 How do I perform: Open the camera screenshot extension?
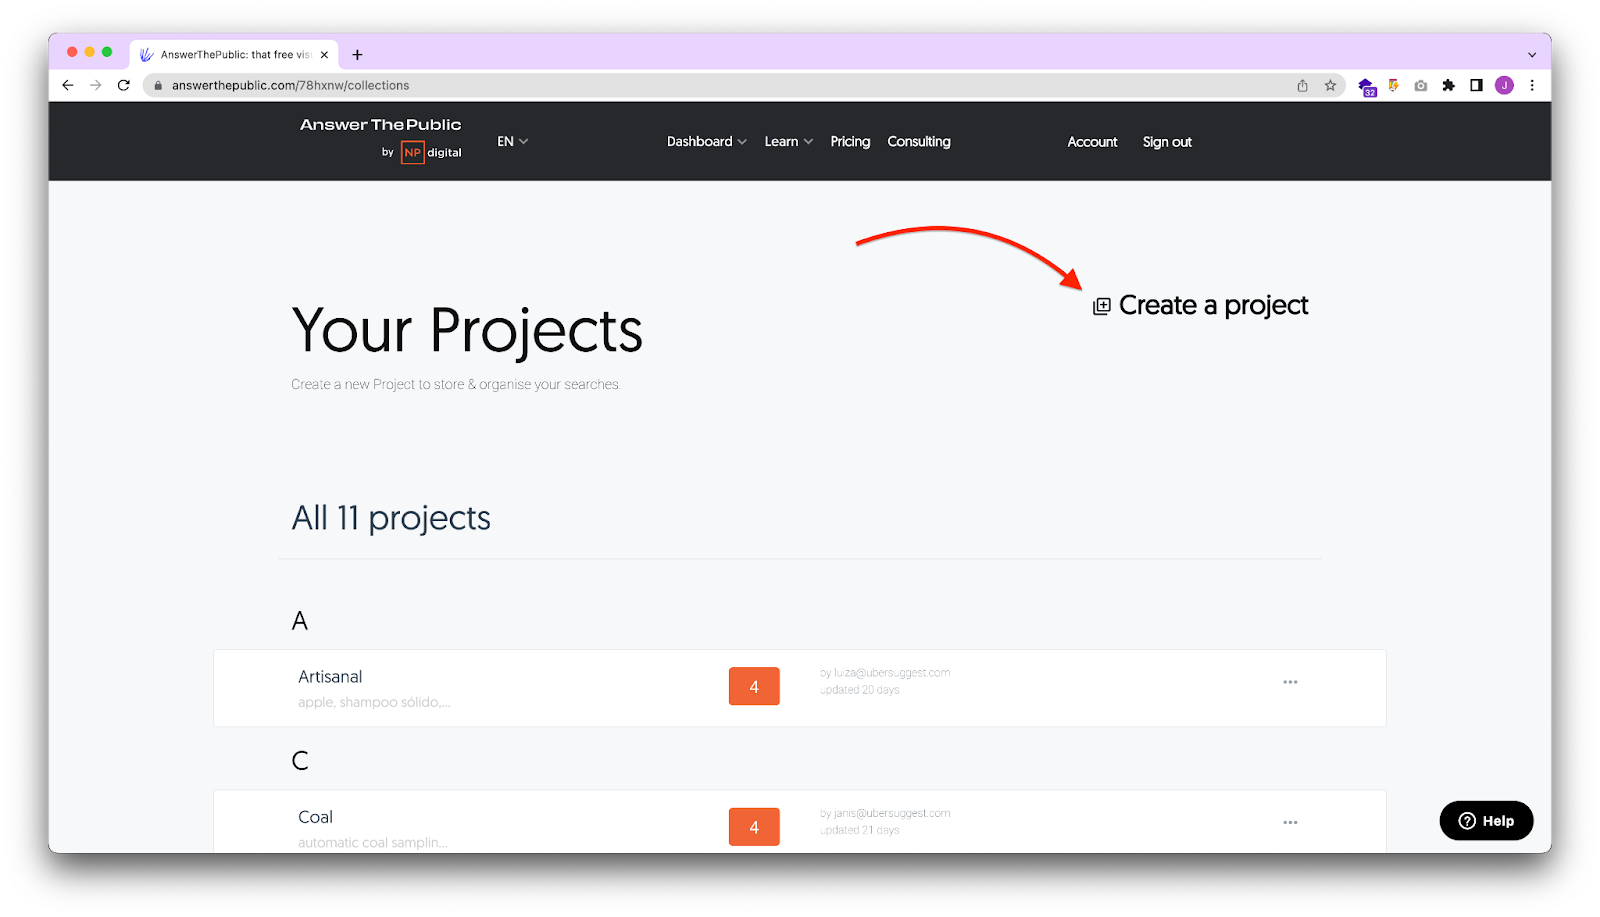(1421, 85)
